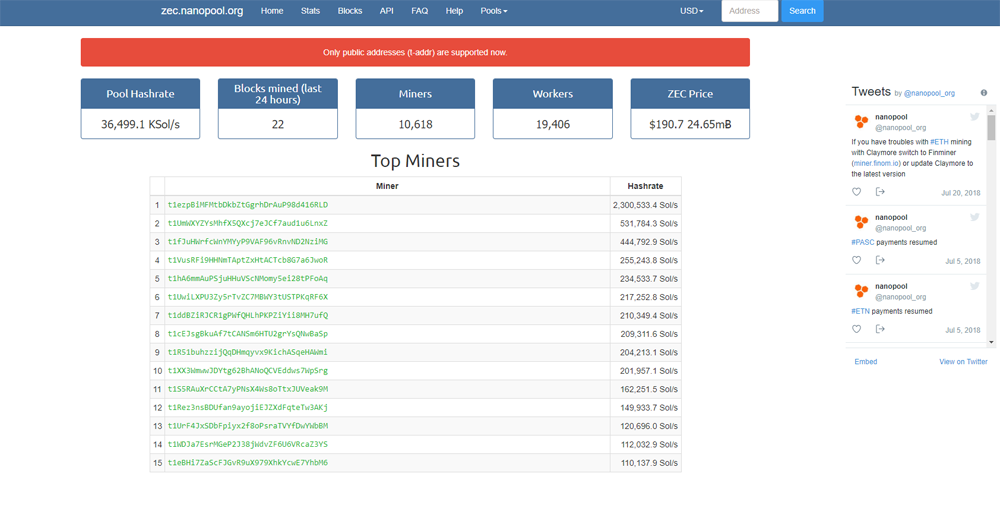Share the #PASC payments resumed tweet
The width and height of the screenshot is (1000, 508).
(880, 260)
